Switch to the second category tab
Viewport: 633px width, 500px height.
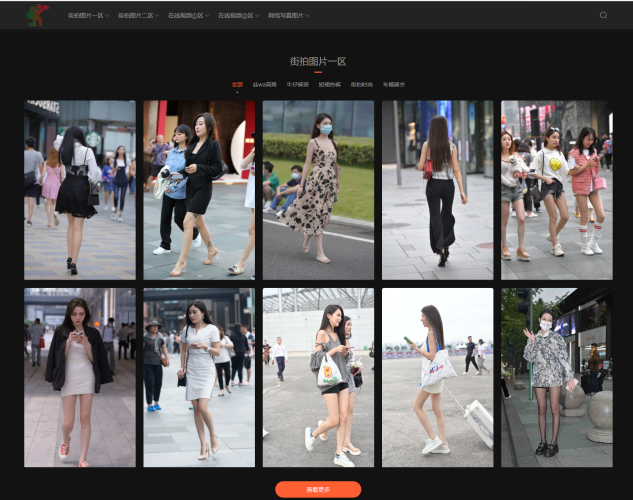click(264, 85)
